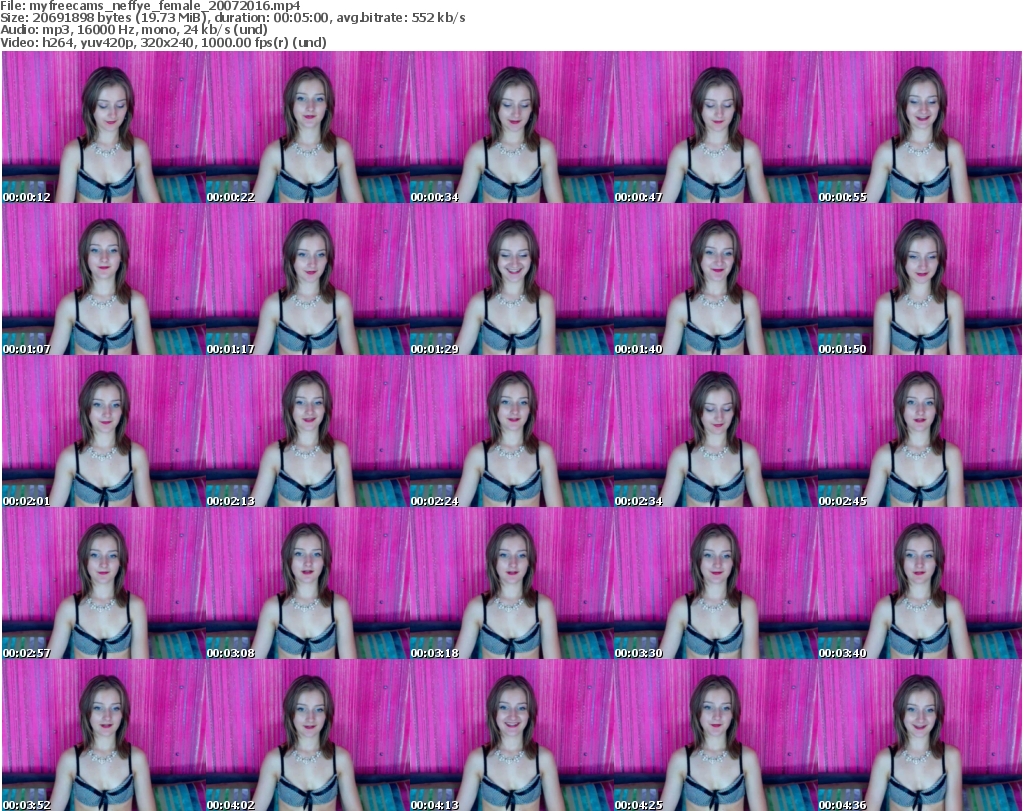Viewport: 1024px width, 811px height.
Task: Open the frame at 00:04:02
Action: [308, 735]
